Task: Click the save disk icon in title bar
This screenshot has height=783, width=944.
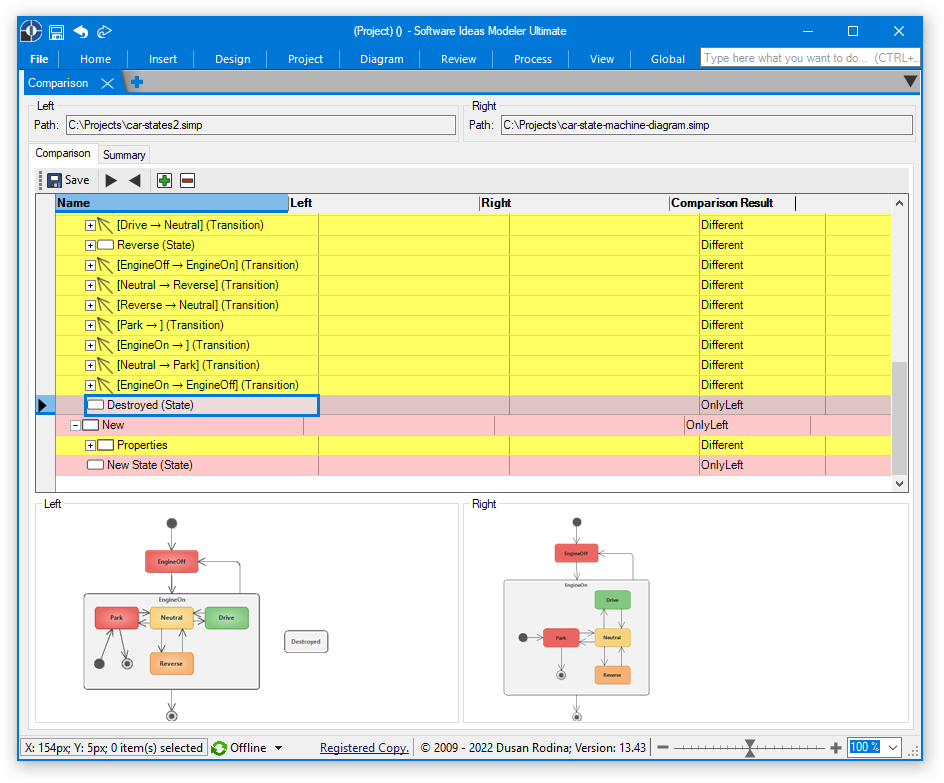Action: [57, 32]
